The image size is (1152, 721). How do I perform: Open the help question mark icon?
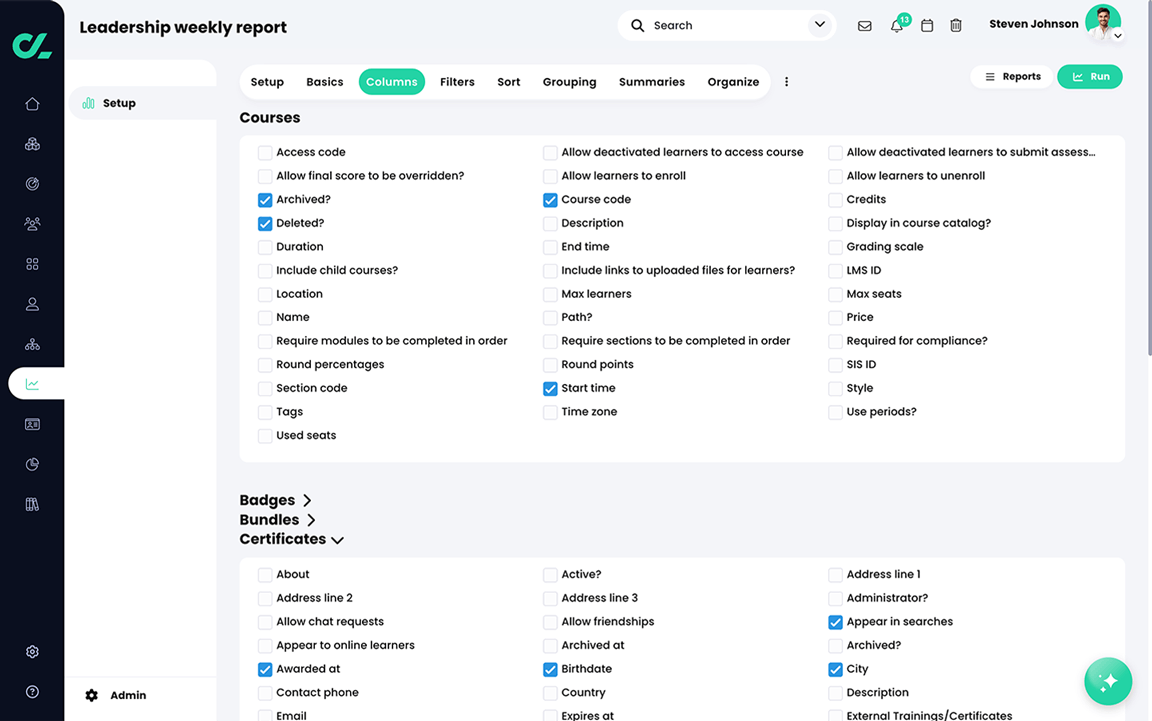click(x=32, y=692)
